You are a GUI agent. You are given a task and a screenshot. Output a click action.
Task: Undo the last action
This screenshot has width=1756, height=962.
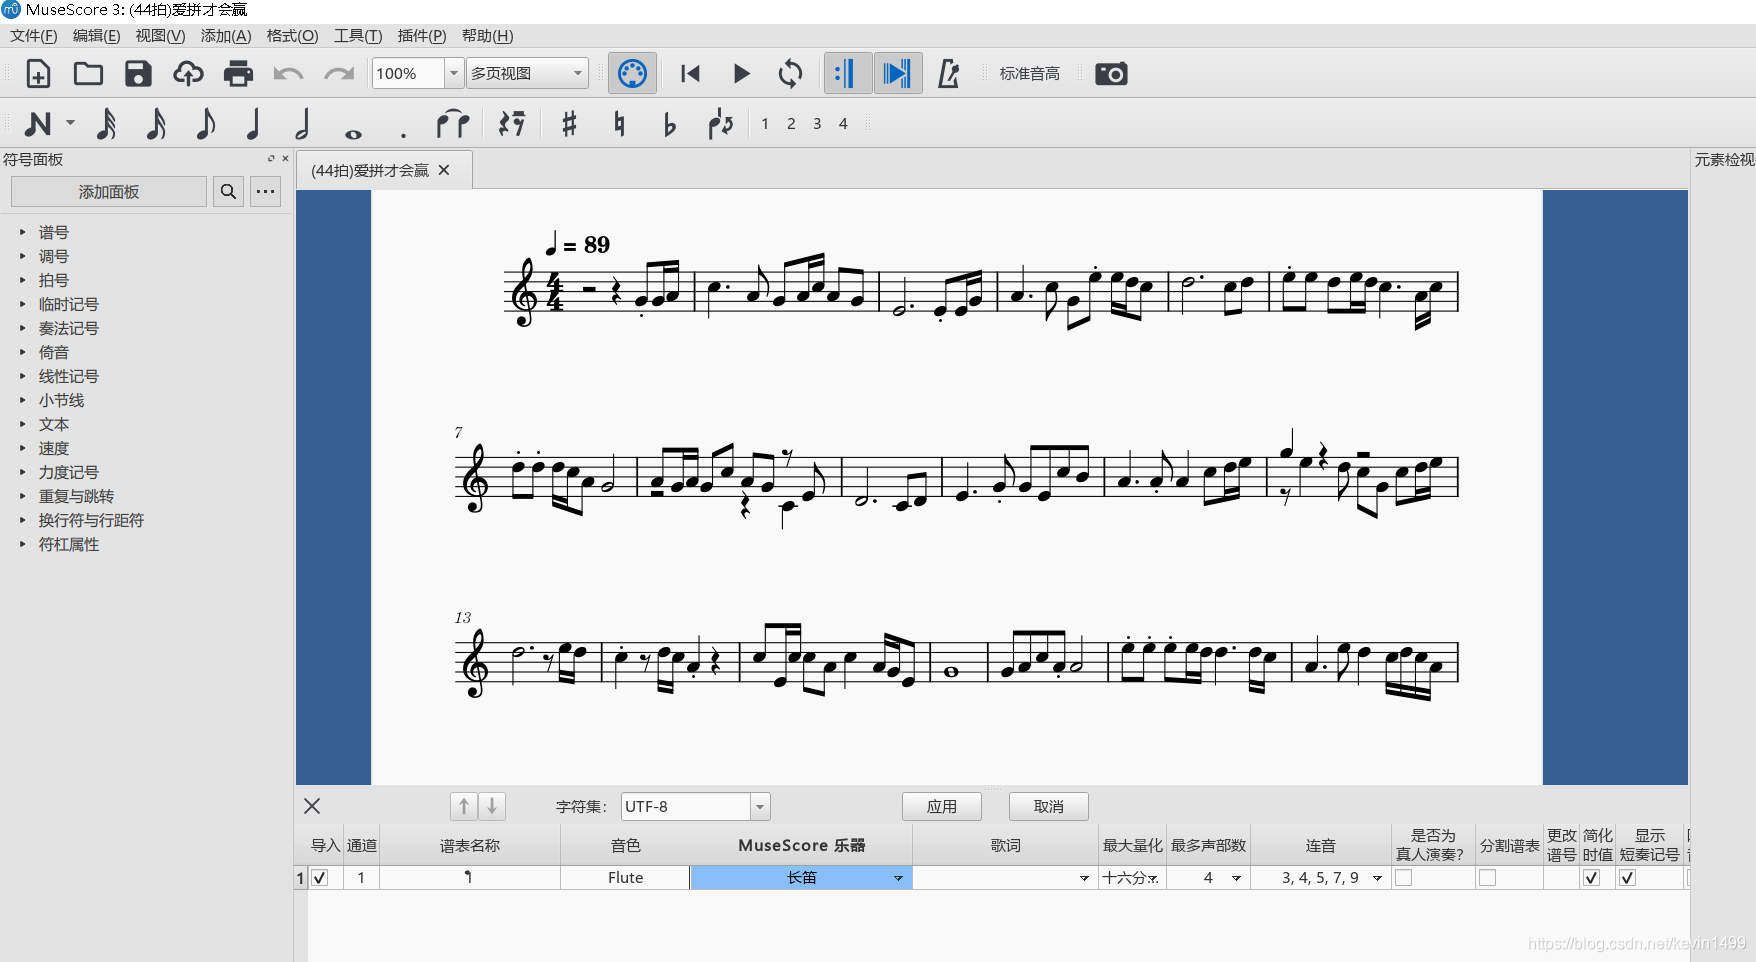pos(288,74)
